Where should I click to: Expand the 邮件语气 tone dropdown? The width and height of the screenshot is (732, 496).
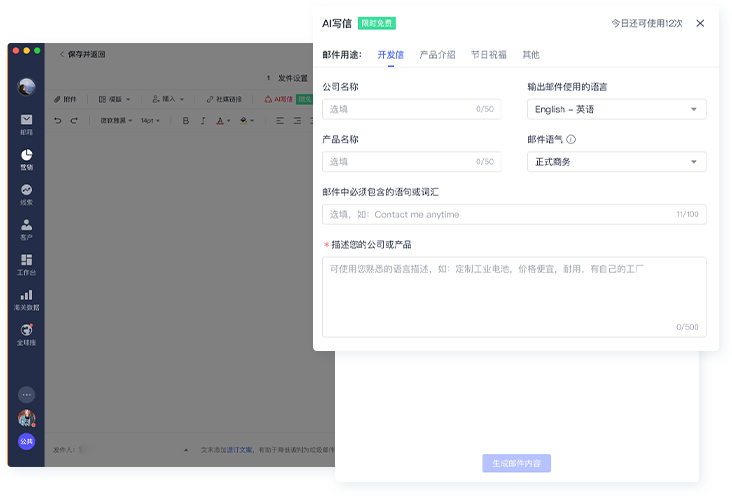616,162
